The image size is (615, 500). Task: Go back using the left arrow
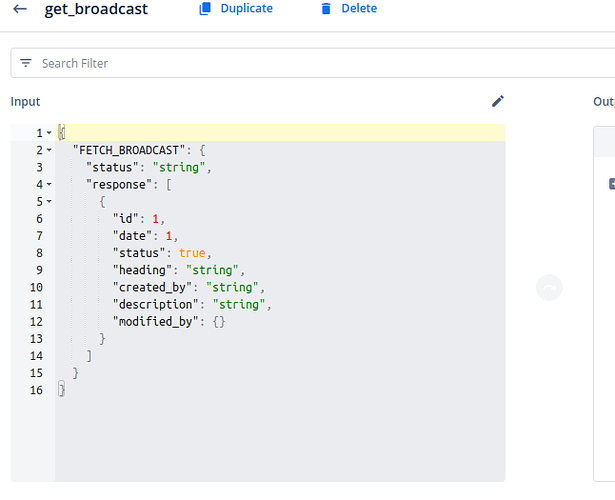click(x=20, y=9)
